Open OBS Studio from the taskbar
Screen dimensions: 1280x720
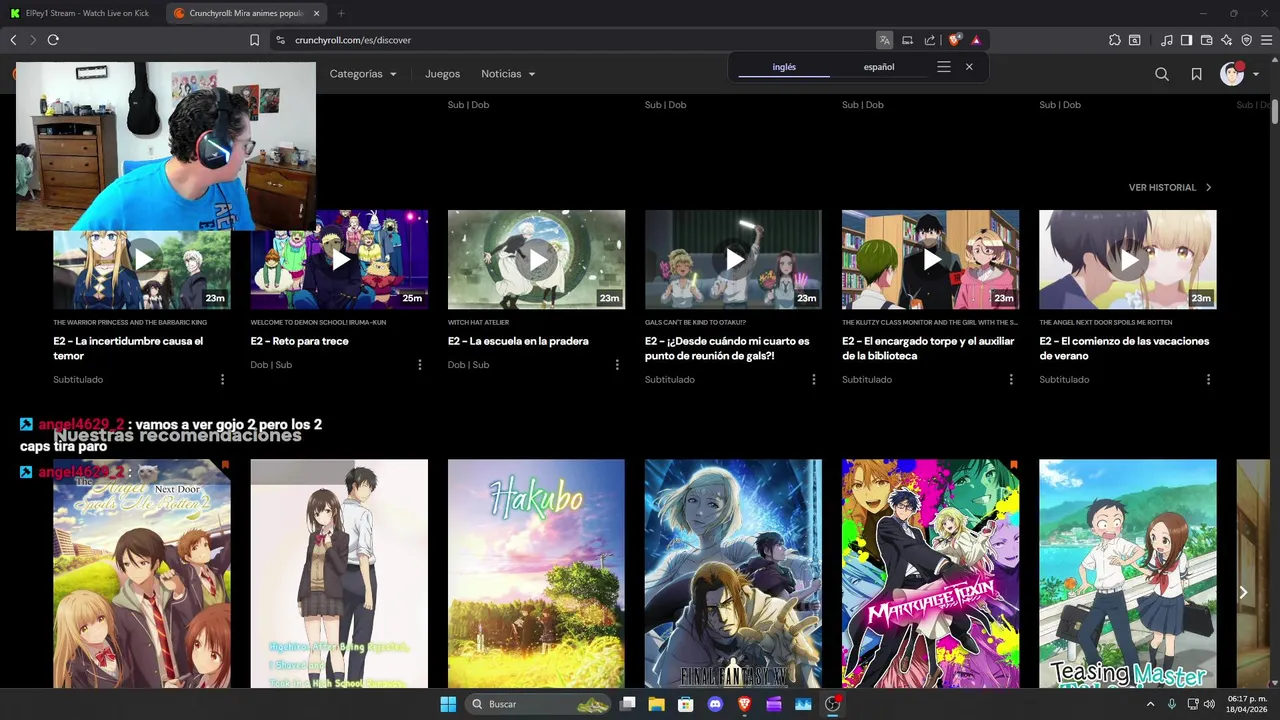tap(832, 704)
